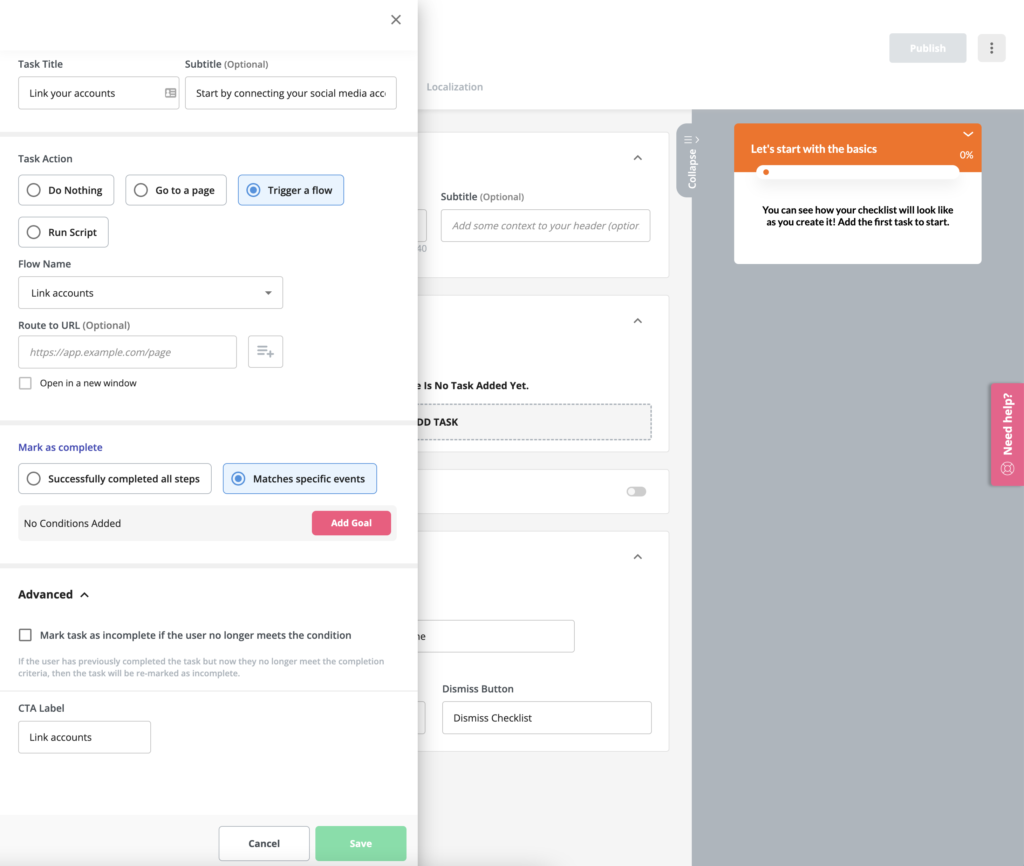This screenshot has width=1024, height=866.
Task: Click the 'No Conditions Added' text
Action: click(x=72, y=523)
